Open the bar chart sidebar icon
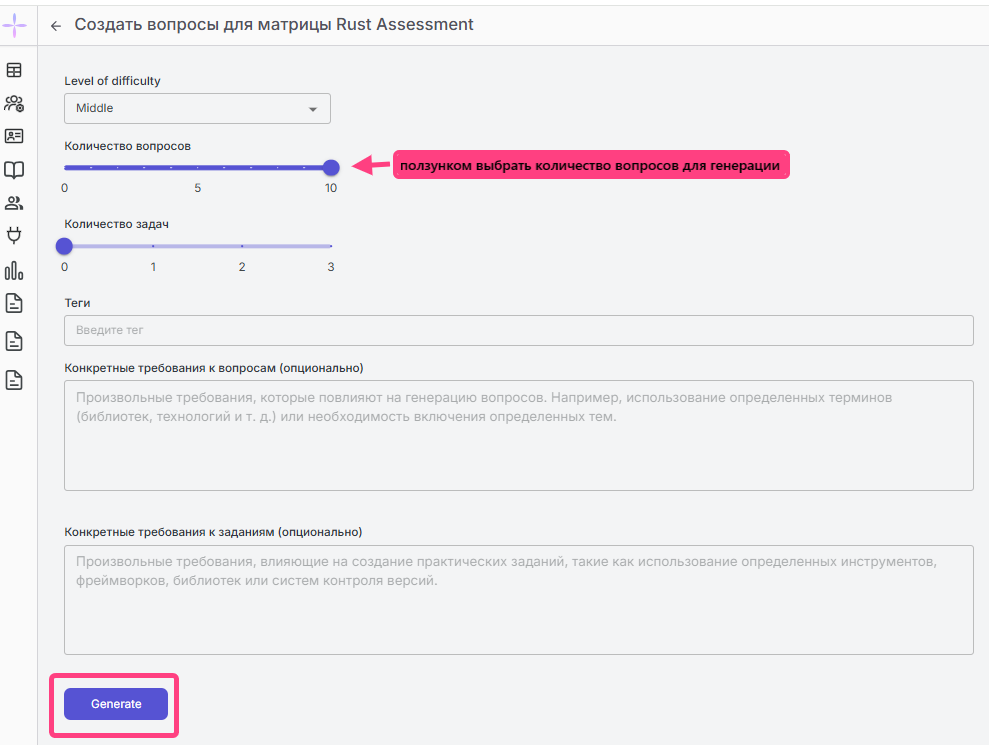The image size is (989, 745). tap(14, 270)
